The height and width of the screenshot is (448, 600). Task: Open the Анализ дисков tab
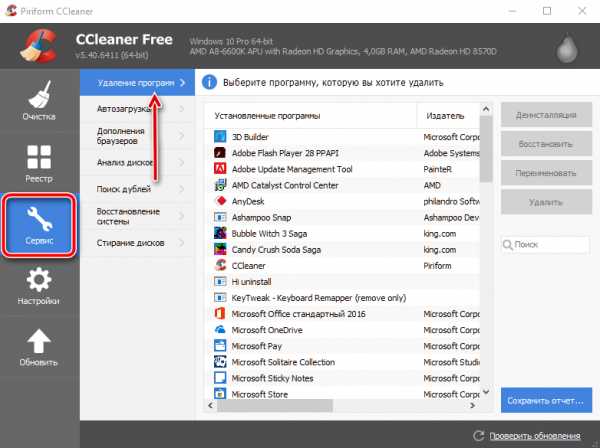click(x=137, y=163)
